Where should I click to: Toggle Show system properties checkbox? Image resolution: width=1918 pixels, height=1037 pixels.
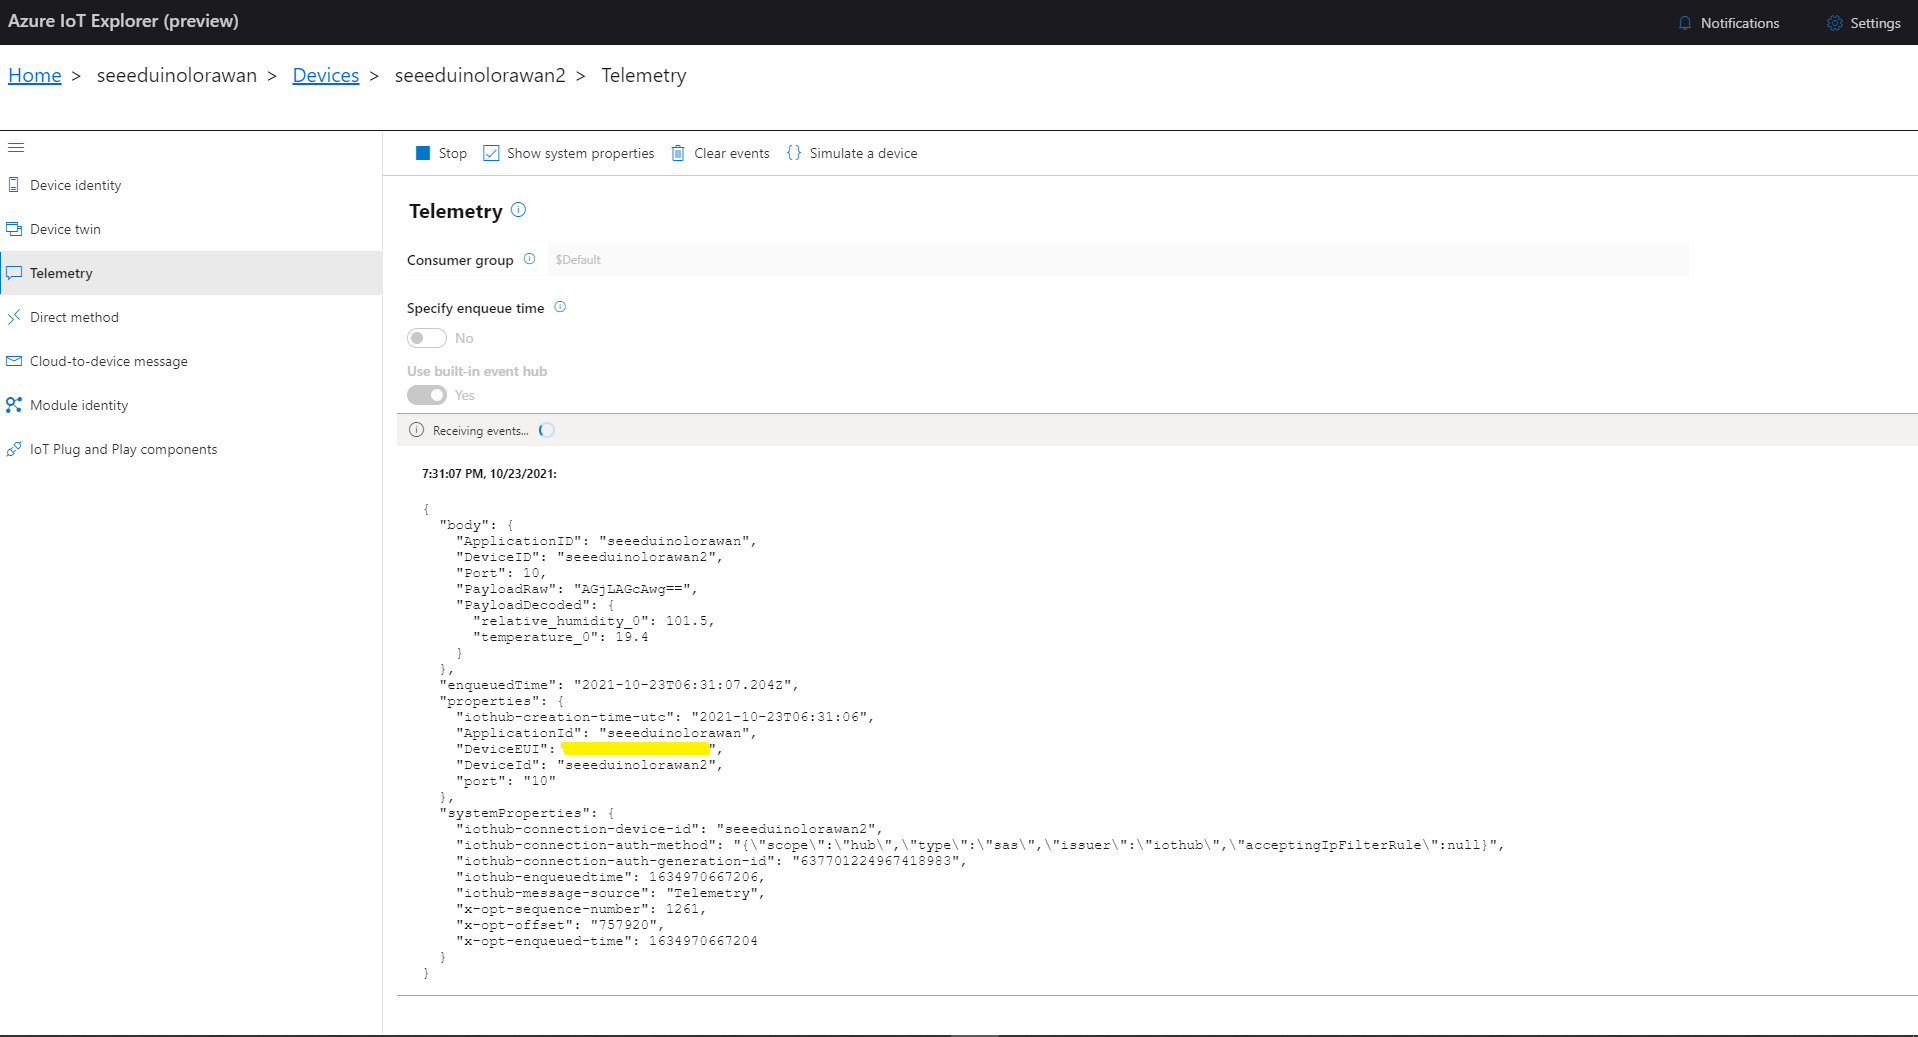tap(491, 153)
